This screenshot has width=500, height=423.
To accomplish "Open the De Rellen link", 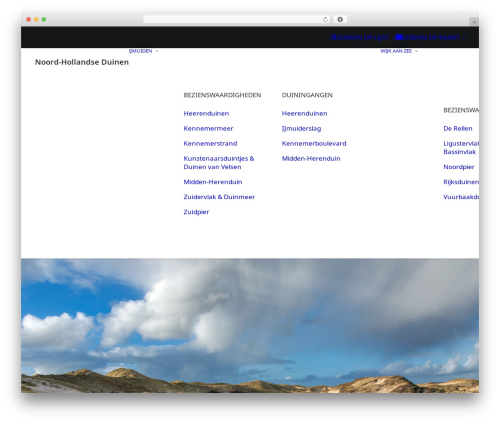I will pyautogui.click(x=458, y=128).
